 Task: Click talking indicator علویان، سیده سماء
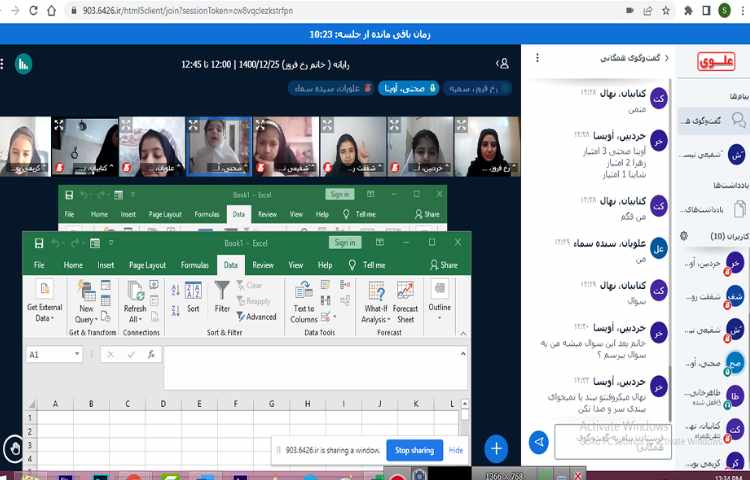(x=331, y=88)
